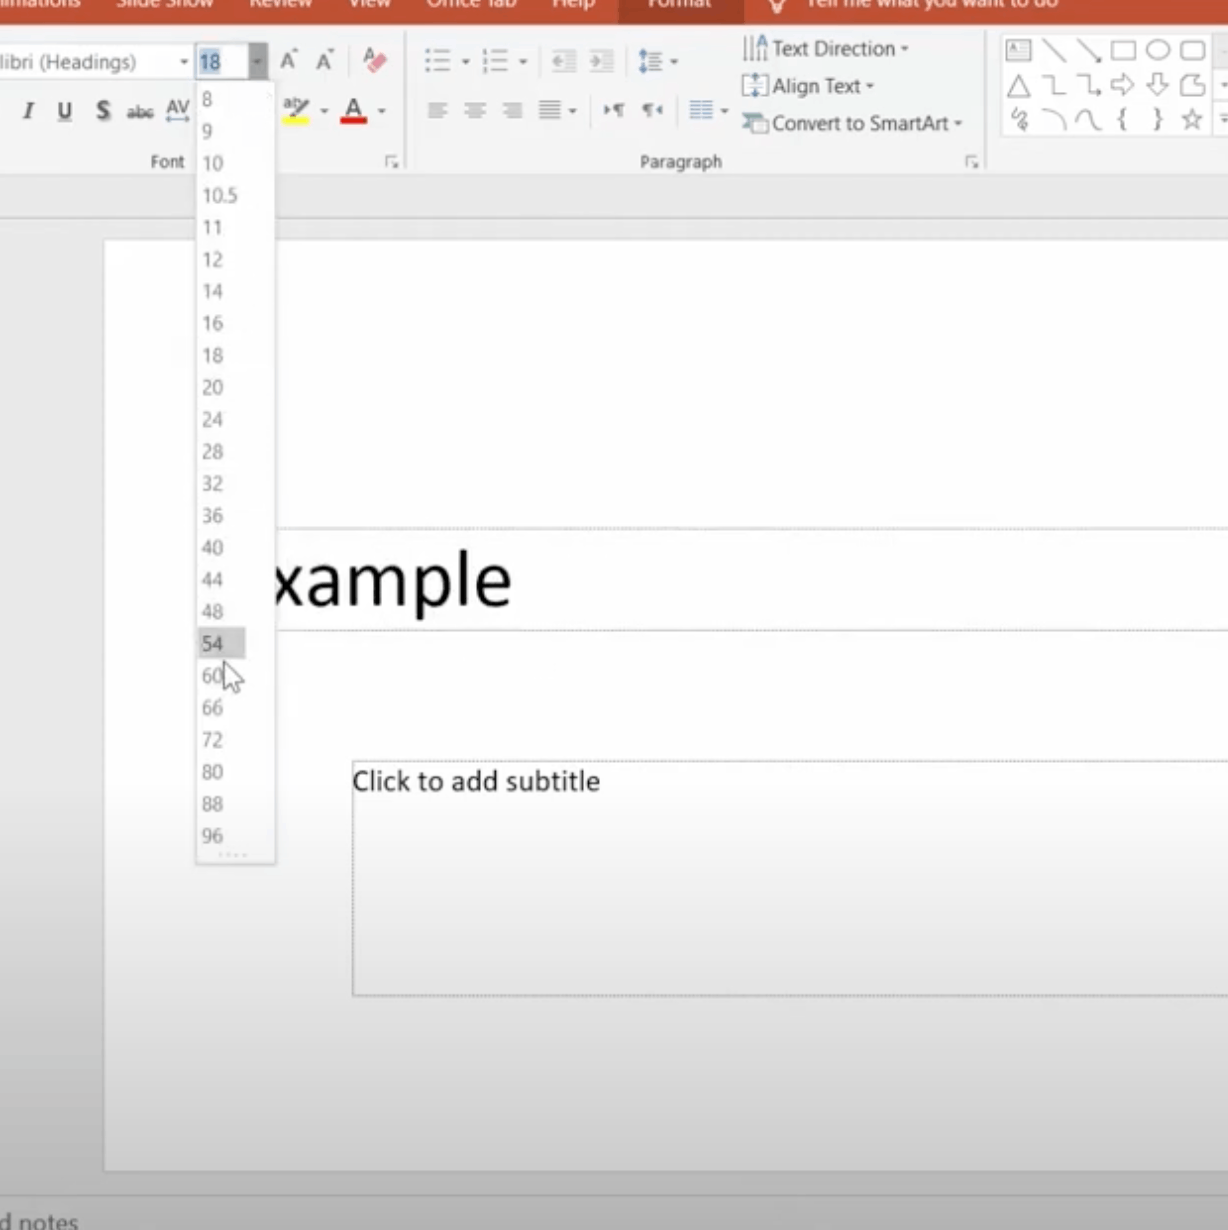Open add or remove columns menu
Viewport: 1228px width, 1230px height.
pyautogui.click(x=708, y=110)
